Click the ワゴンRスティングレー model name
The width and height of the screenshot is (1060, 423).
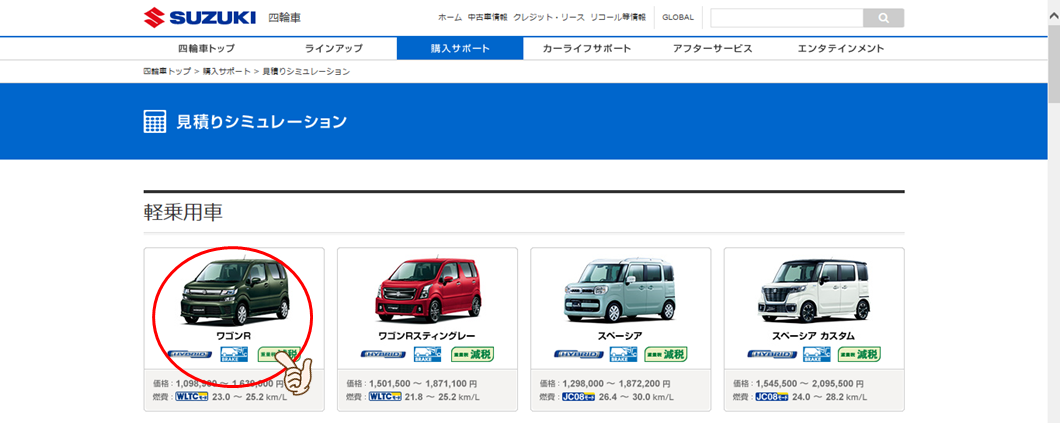click(x=427, y=335)
